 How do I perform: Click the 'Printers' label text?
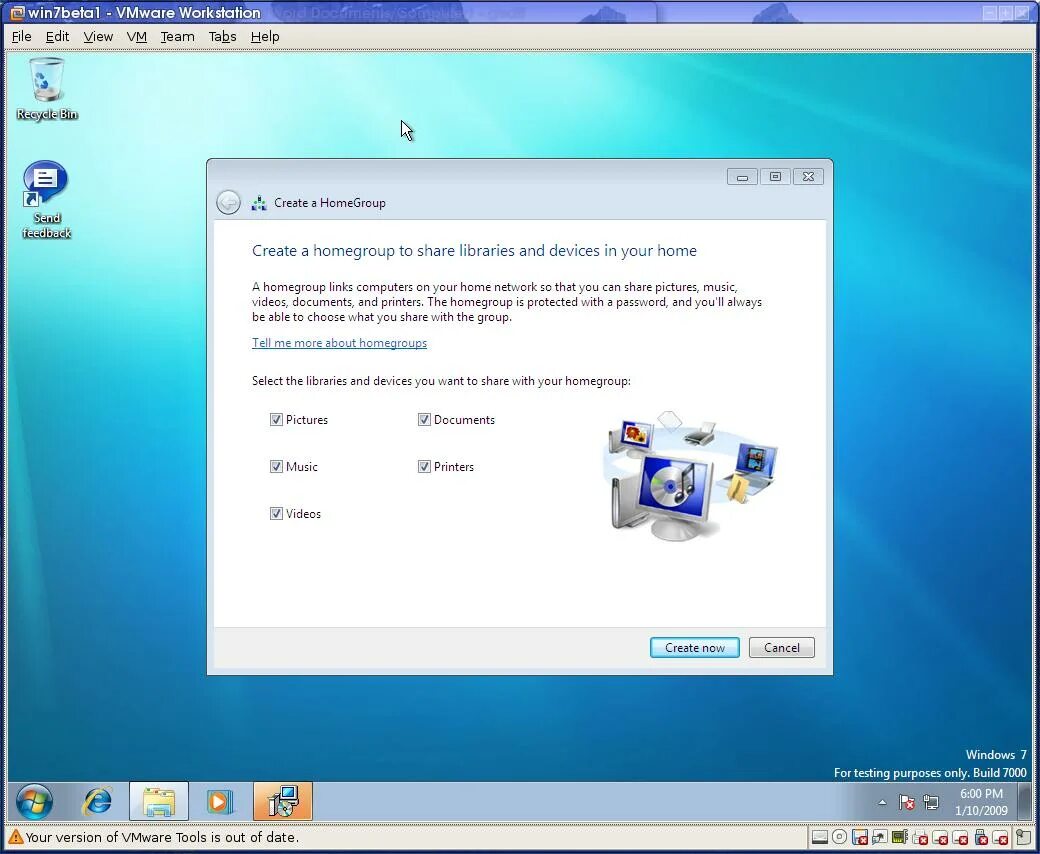coord(454,467)
